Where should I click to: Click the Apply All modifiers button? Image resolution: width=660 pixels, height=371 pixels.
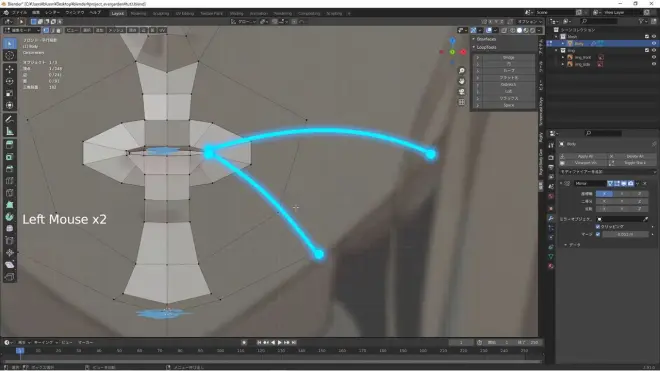point(585,156)
